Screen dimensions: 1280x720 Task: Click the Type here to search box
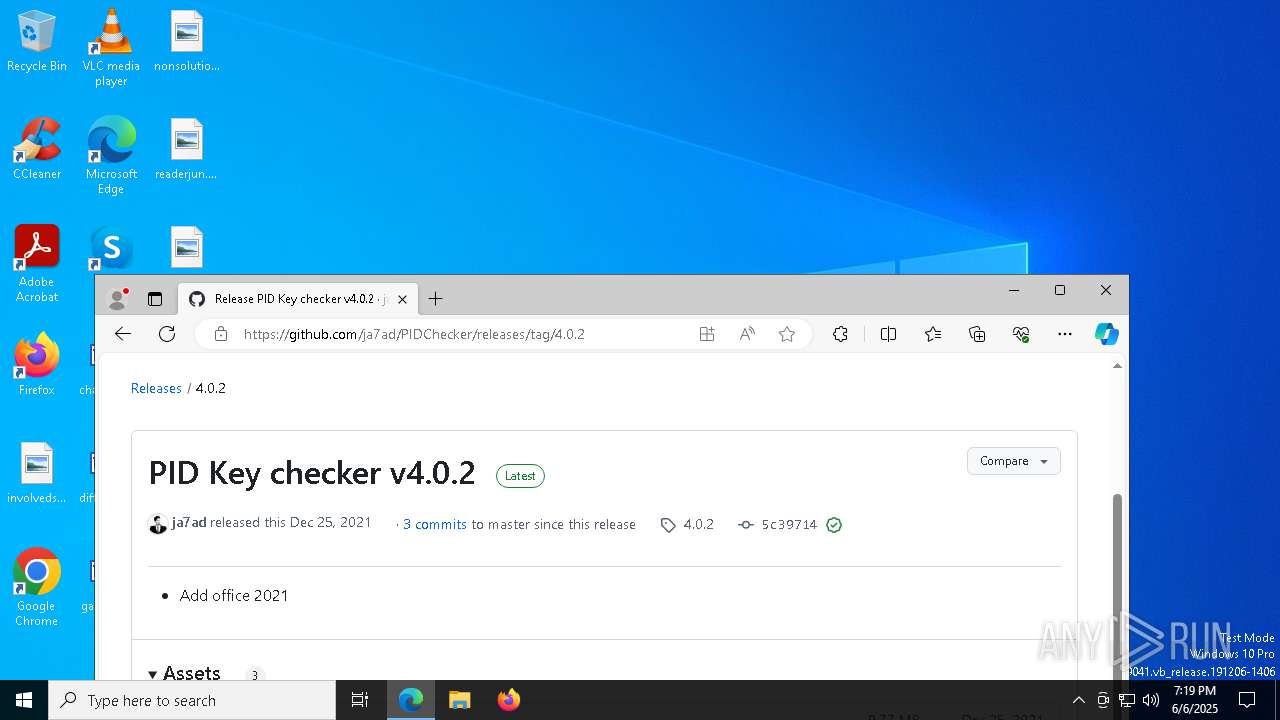pos(192,700)
